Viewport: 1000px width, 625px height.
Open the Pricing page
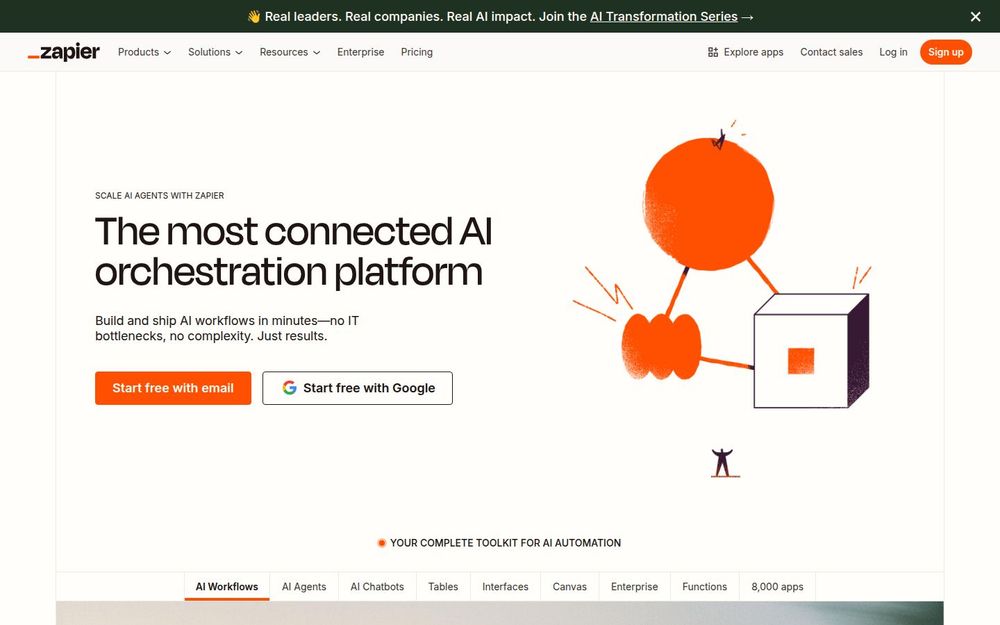click(x=416, y=51)
